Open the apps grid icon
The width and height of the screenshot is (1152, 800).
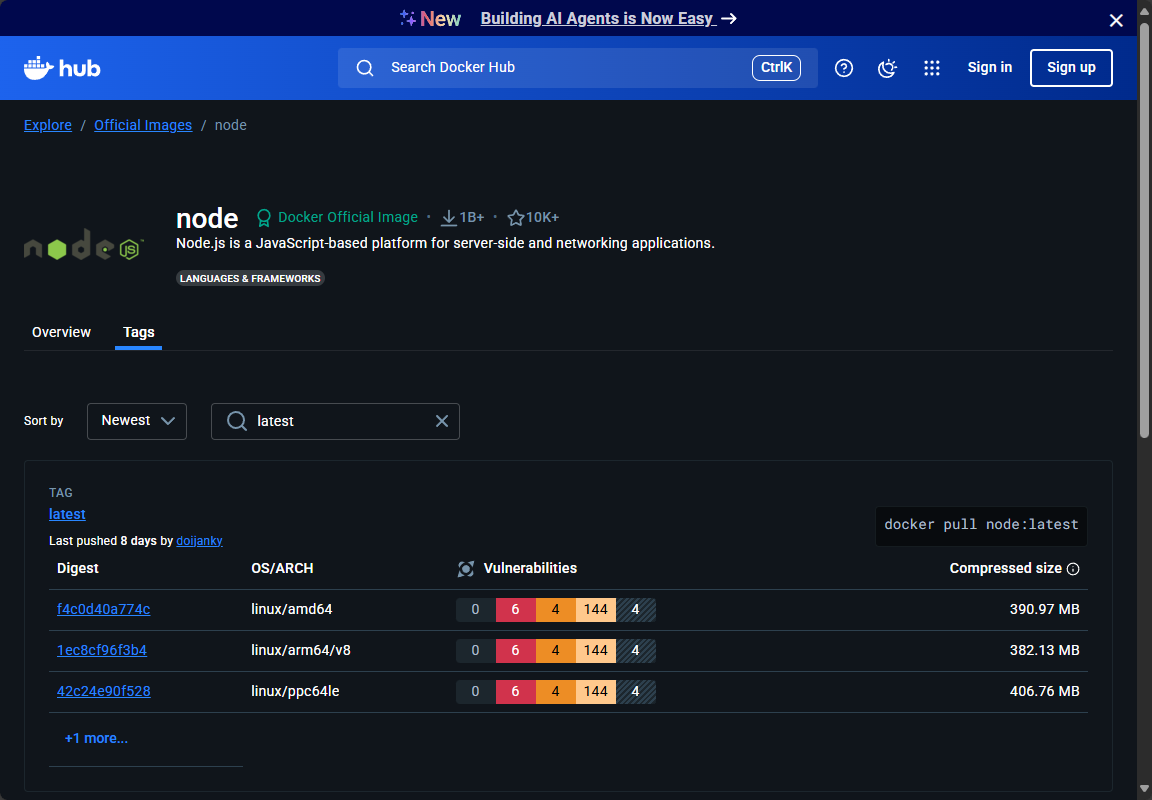[932, 68]
